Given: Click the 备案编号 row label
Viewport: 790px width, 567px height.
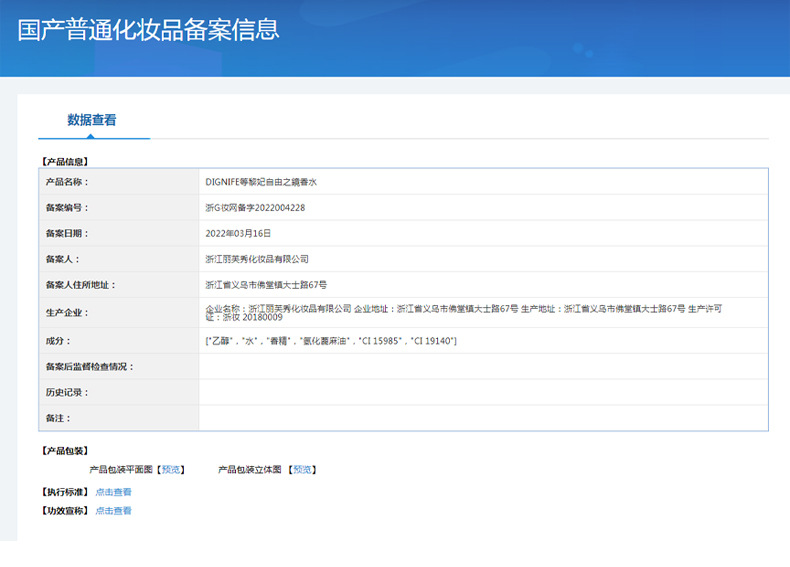Looking at the screenshot, I should (x=67, y=208).
